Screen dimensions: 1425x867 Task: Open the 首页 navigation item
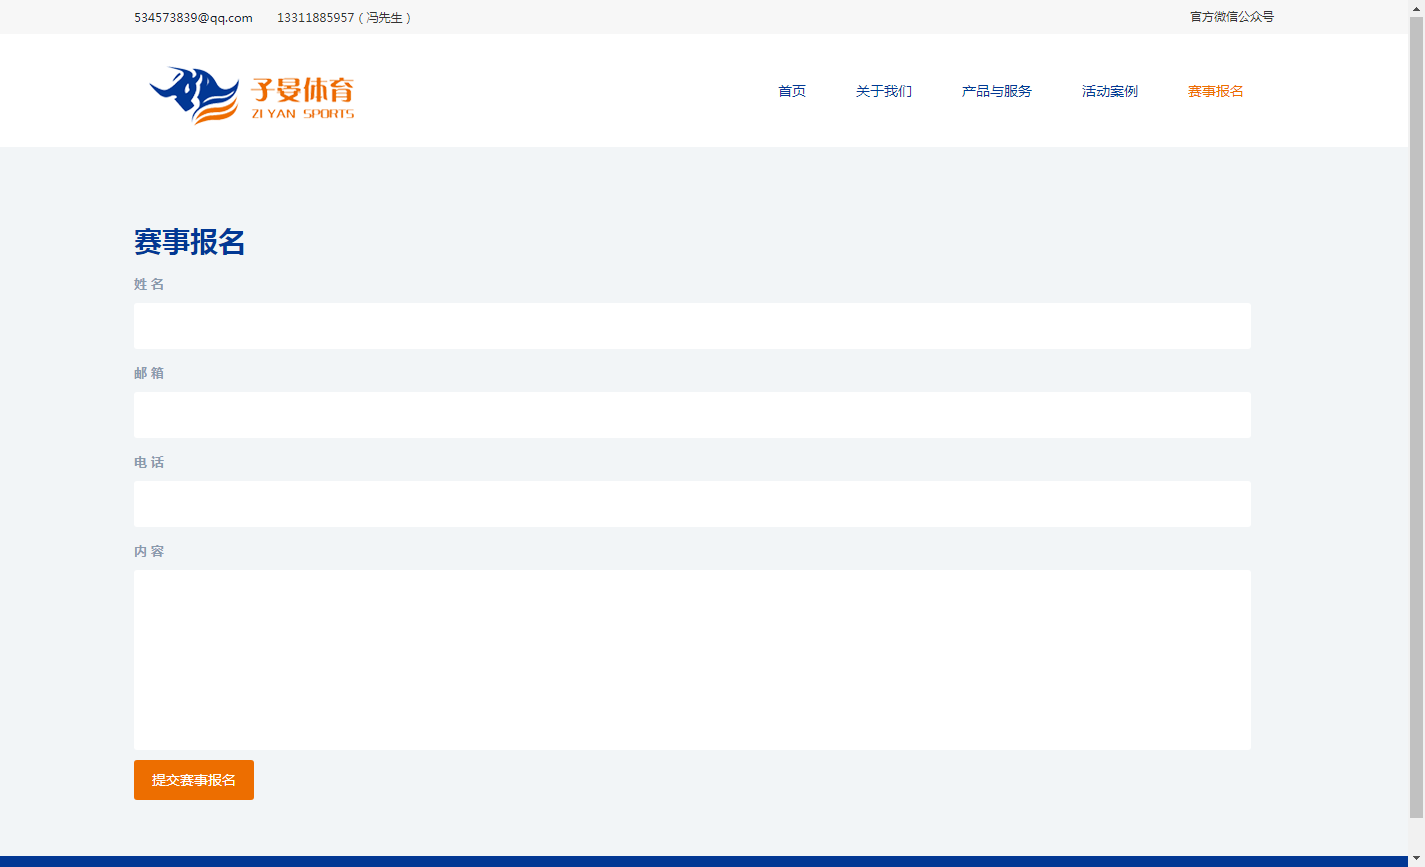coord(791,91)
